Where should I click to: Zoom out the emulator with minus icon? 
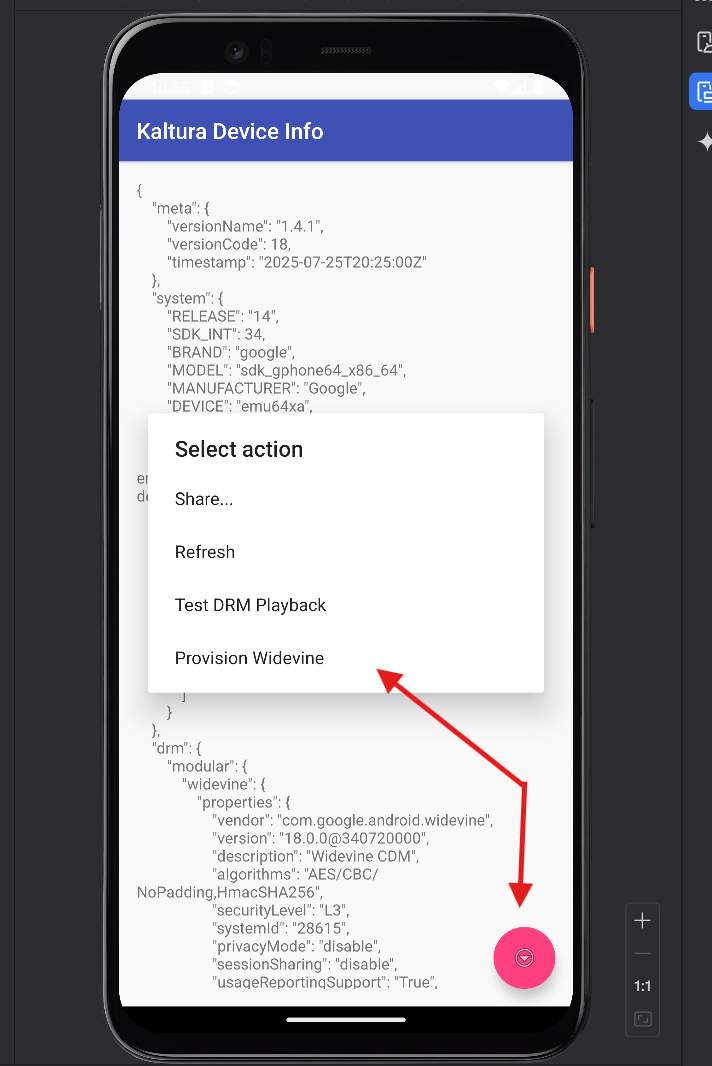(x=643, y=954)
